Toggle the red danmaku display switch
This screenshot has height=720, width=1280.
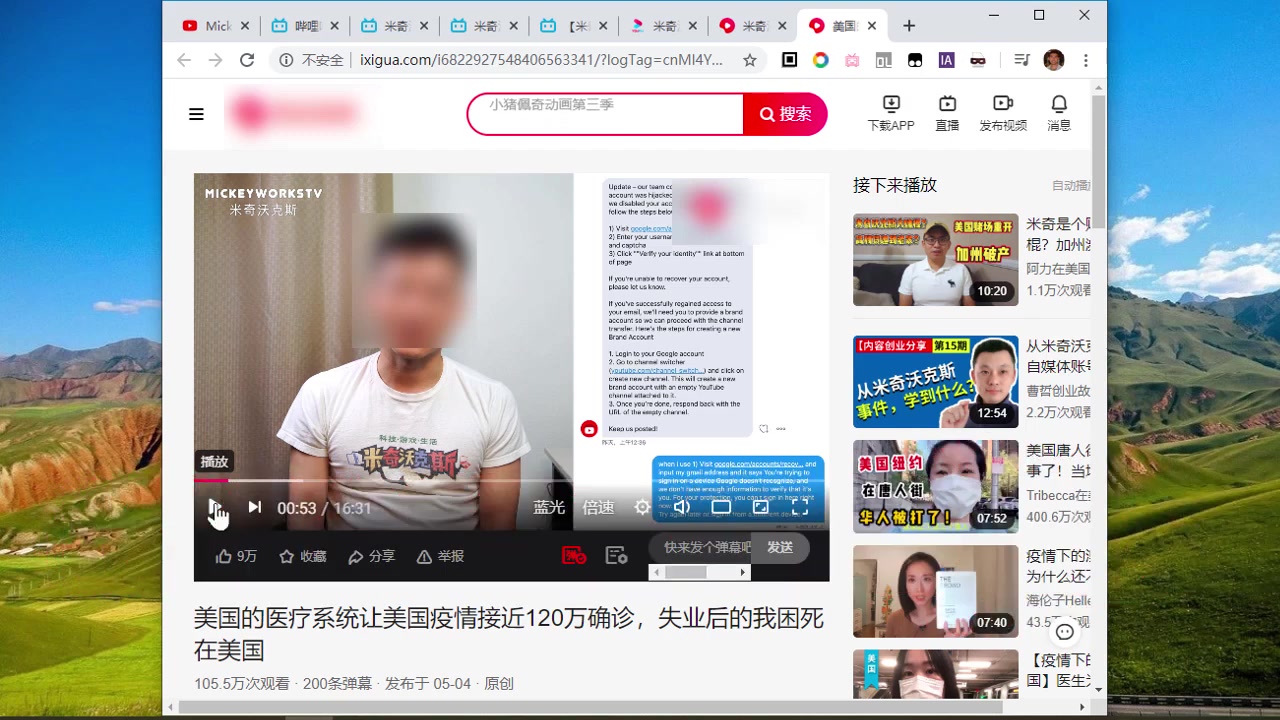pyautogui.click(x=574, y=555)
